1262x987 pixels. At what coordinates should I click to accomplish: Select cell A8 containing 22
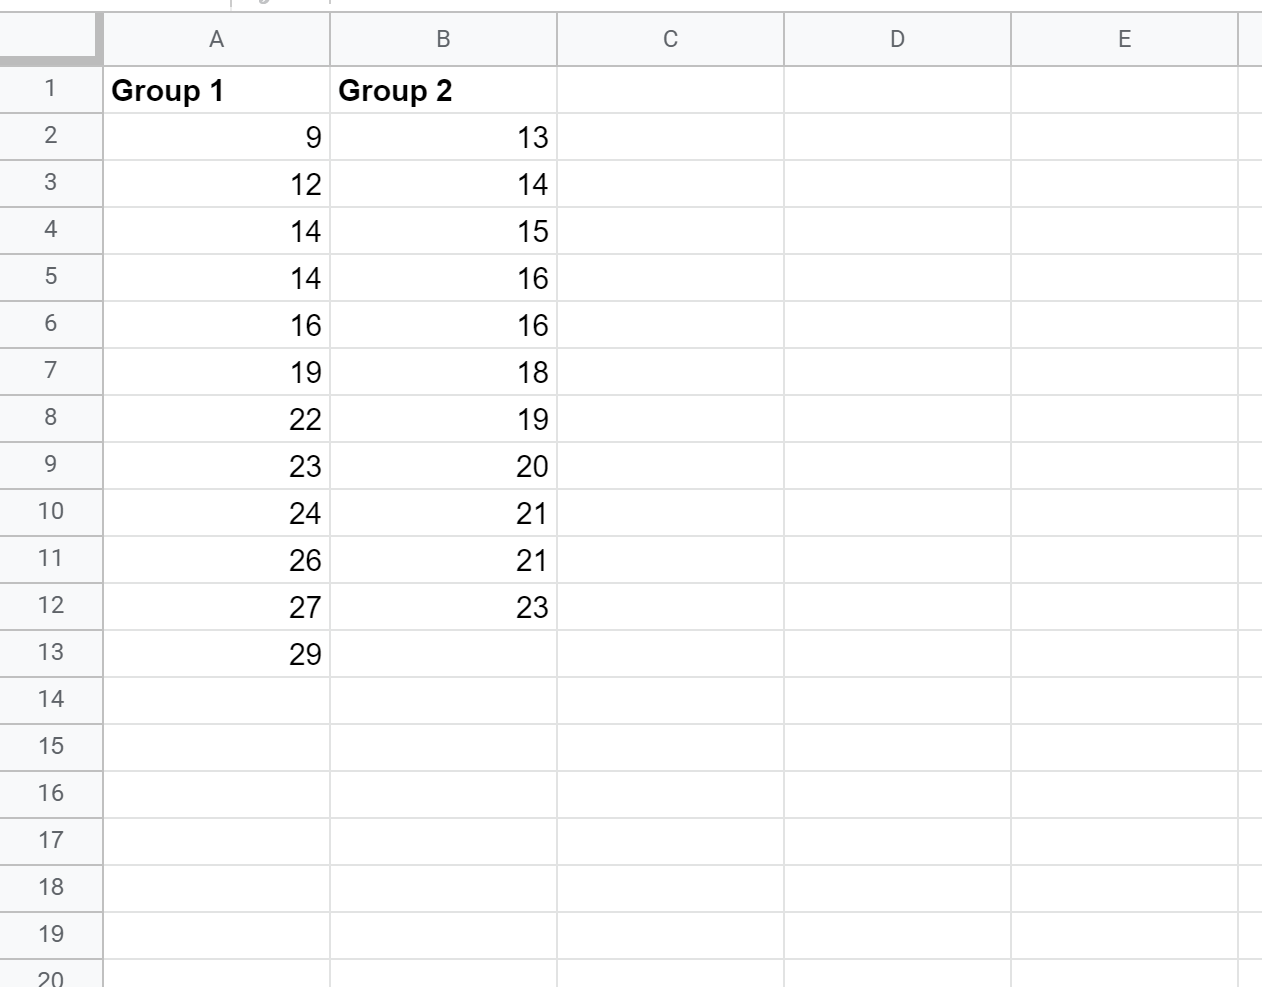(x=216, y=419)
